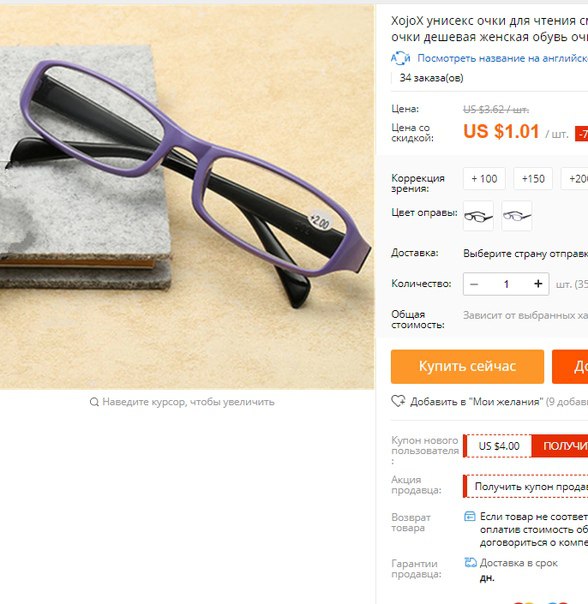The width and height of the screenshot is (588, 604).
Task: Choose the +200 vision correction option
Action: click(575, 179)
